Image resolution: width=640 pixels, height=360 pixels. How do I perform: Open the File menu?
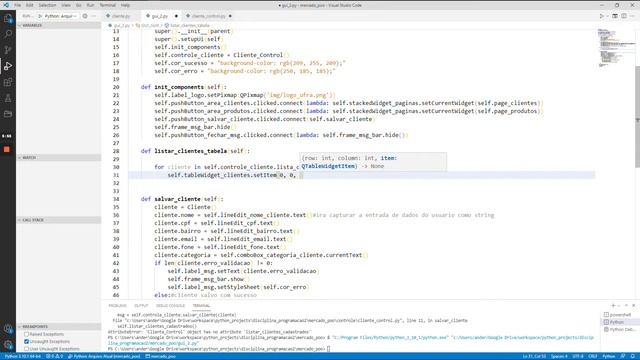pyautogui.click(x=18, y=5)
